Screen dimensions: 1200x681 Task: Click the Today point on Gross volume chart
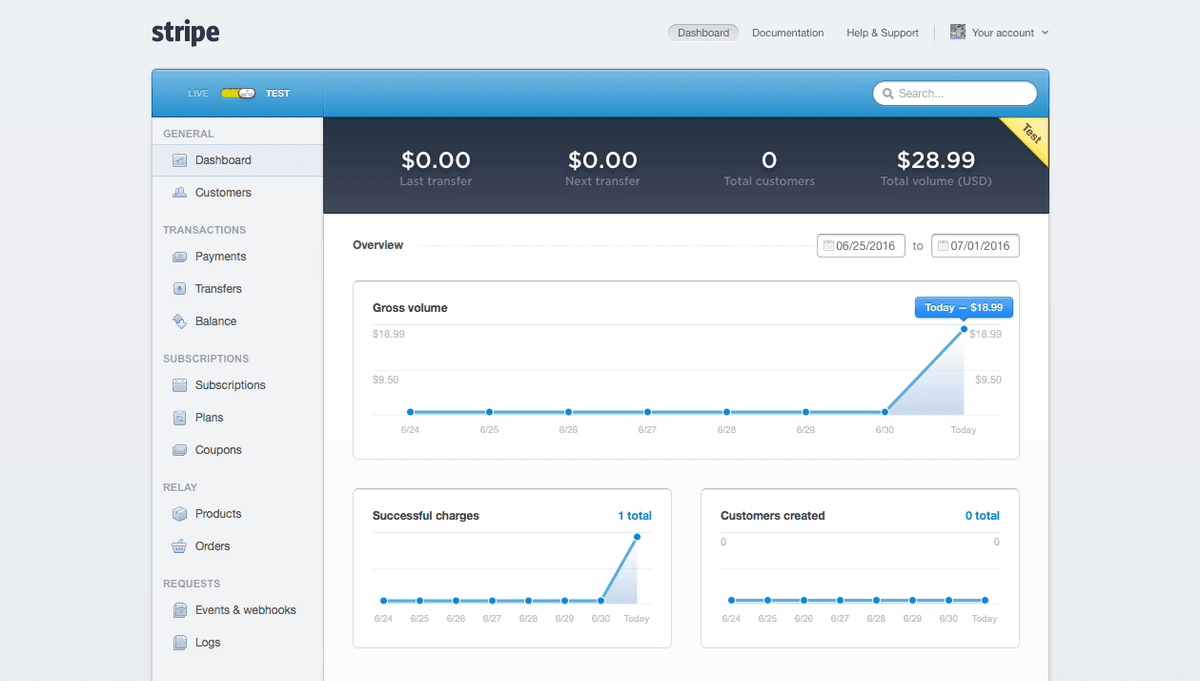coord(964,329)
